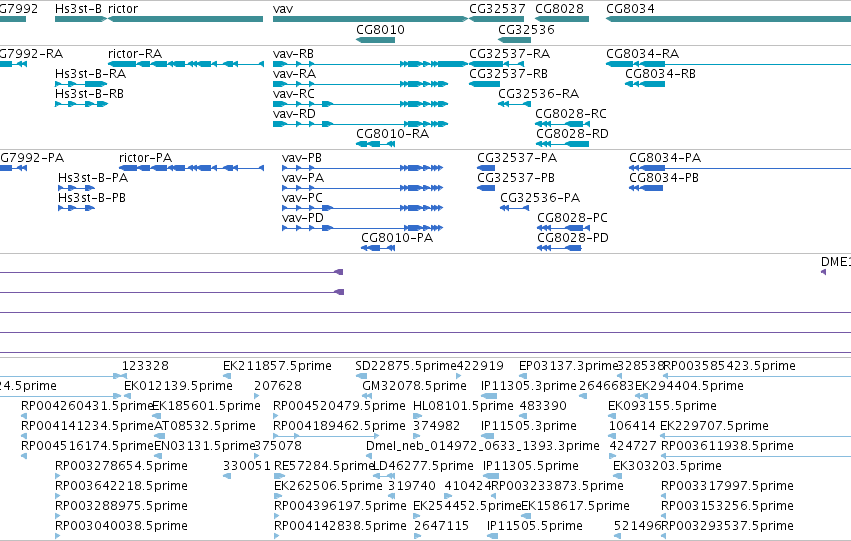Image resolution: width=851 pixels, height=541 pixels.
Task: Select the EK185601.5prime EST label
Action: click(206, 406)
